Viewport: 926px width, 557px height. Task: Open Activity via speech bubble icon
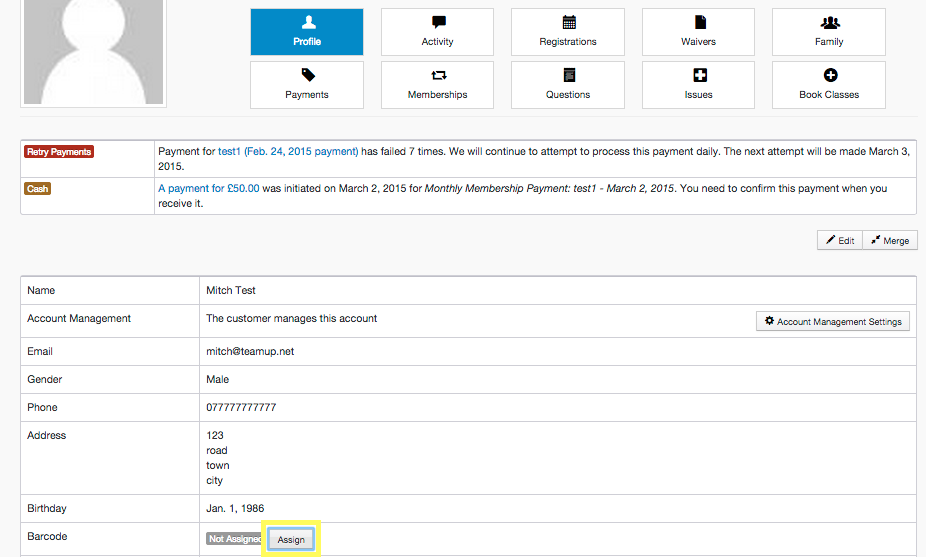[x=437, y=32]
